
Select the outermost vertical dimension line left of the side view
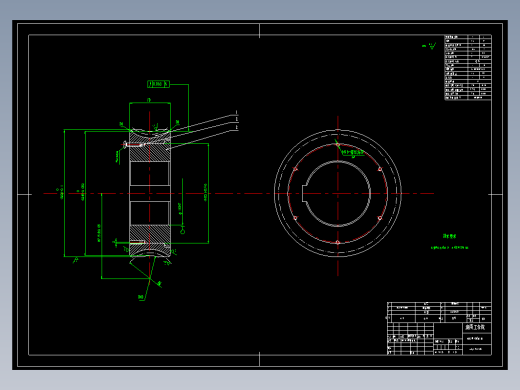pyautogui.click(x=64, y=193)
